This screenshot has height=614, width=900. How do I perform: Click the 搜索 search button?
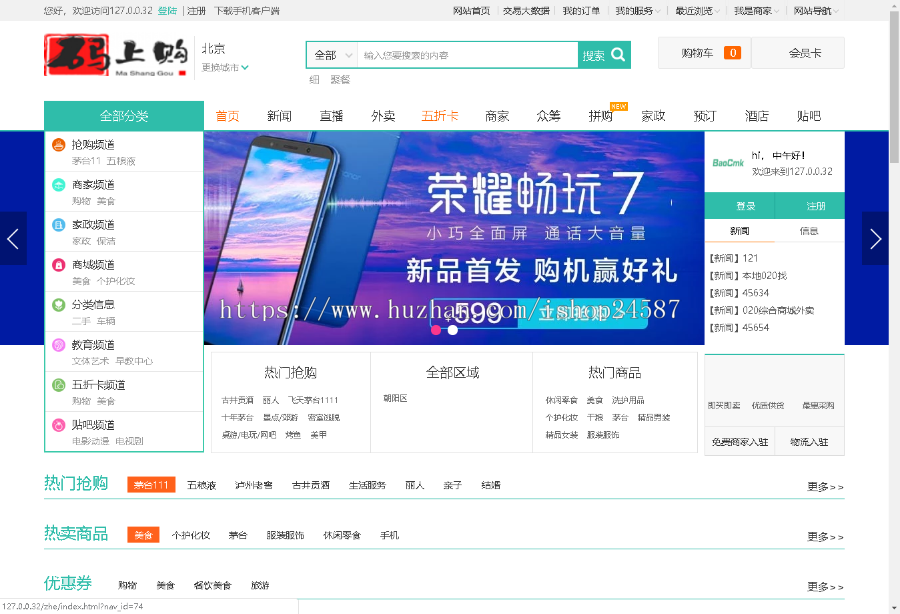[604, 55]
